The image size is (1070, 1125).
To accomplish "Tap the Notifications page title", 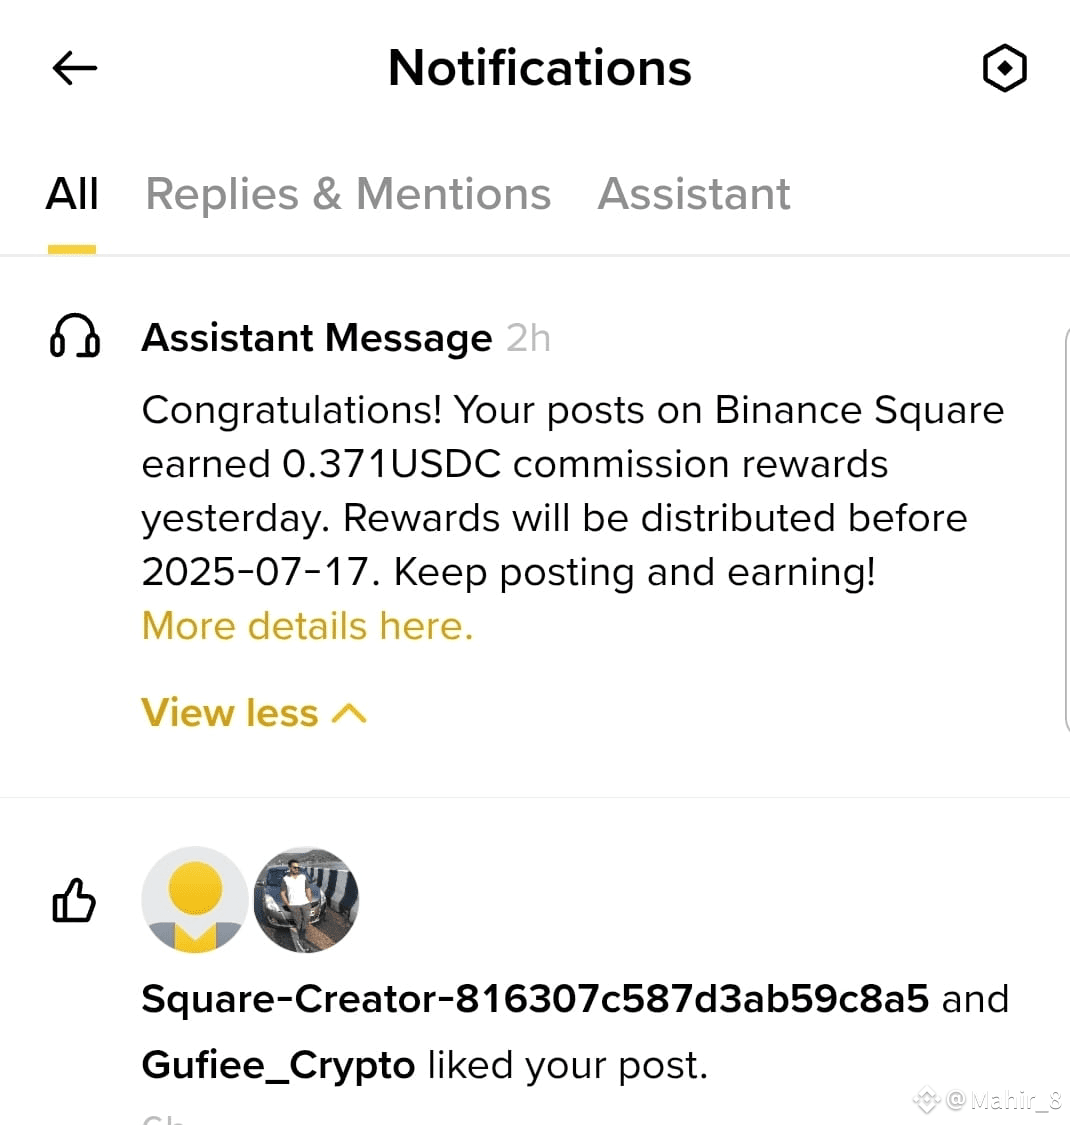I will pyautogui.click(x=540, y=68).
